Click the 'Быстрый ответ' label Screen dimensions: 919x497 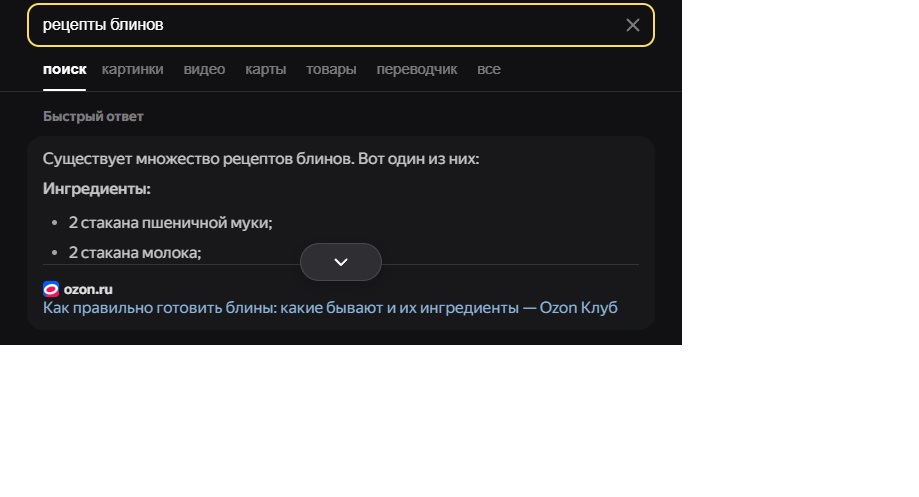click(x=93, y=116)
